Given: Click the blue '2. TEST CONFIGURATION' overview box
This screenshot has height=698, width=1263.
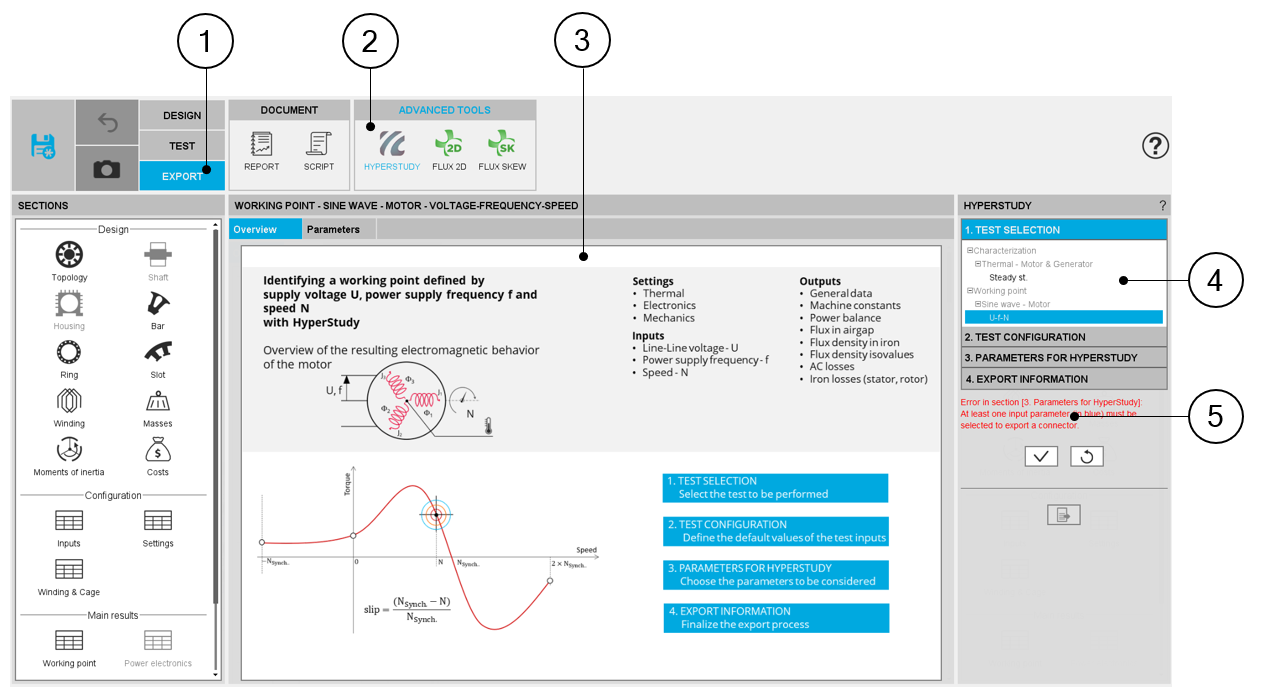Looking at the screenshot, I should 776,531.
